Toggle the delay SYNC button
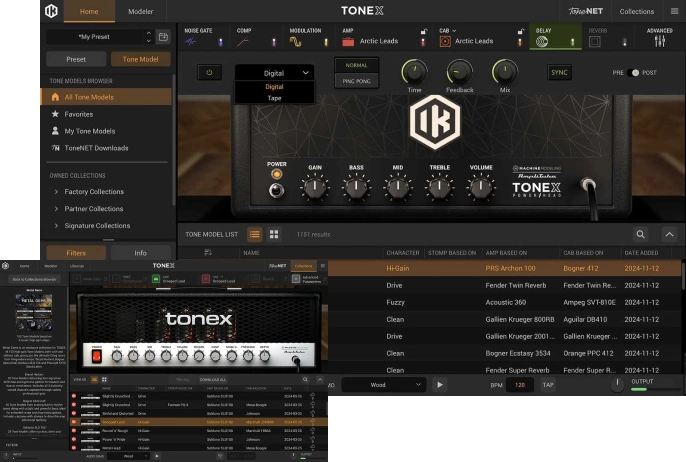Image resolution: width=686 pixels, height=462 pixels. [x=560, y=73]
